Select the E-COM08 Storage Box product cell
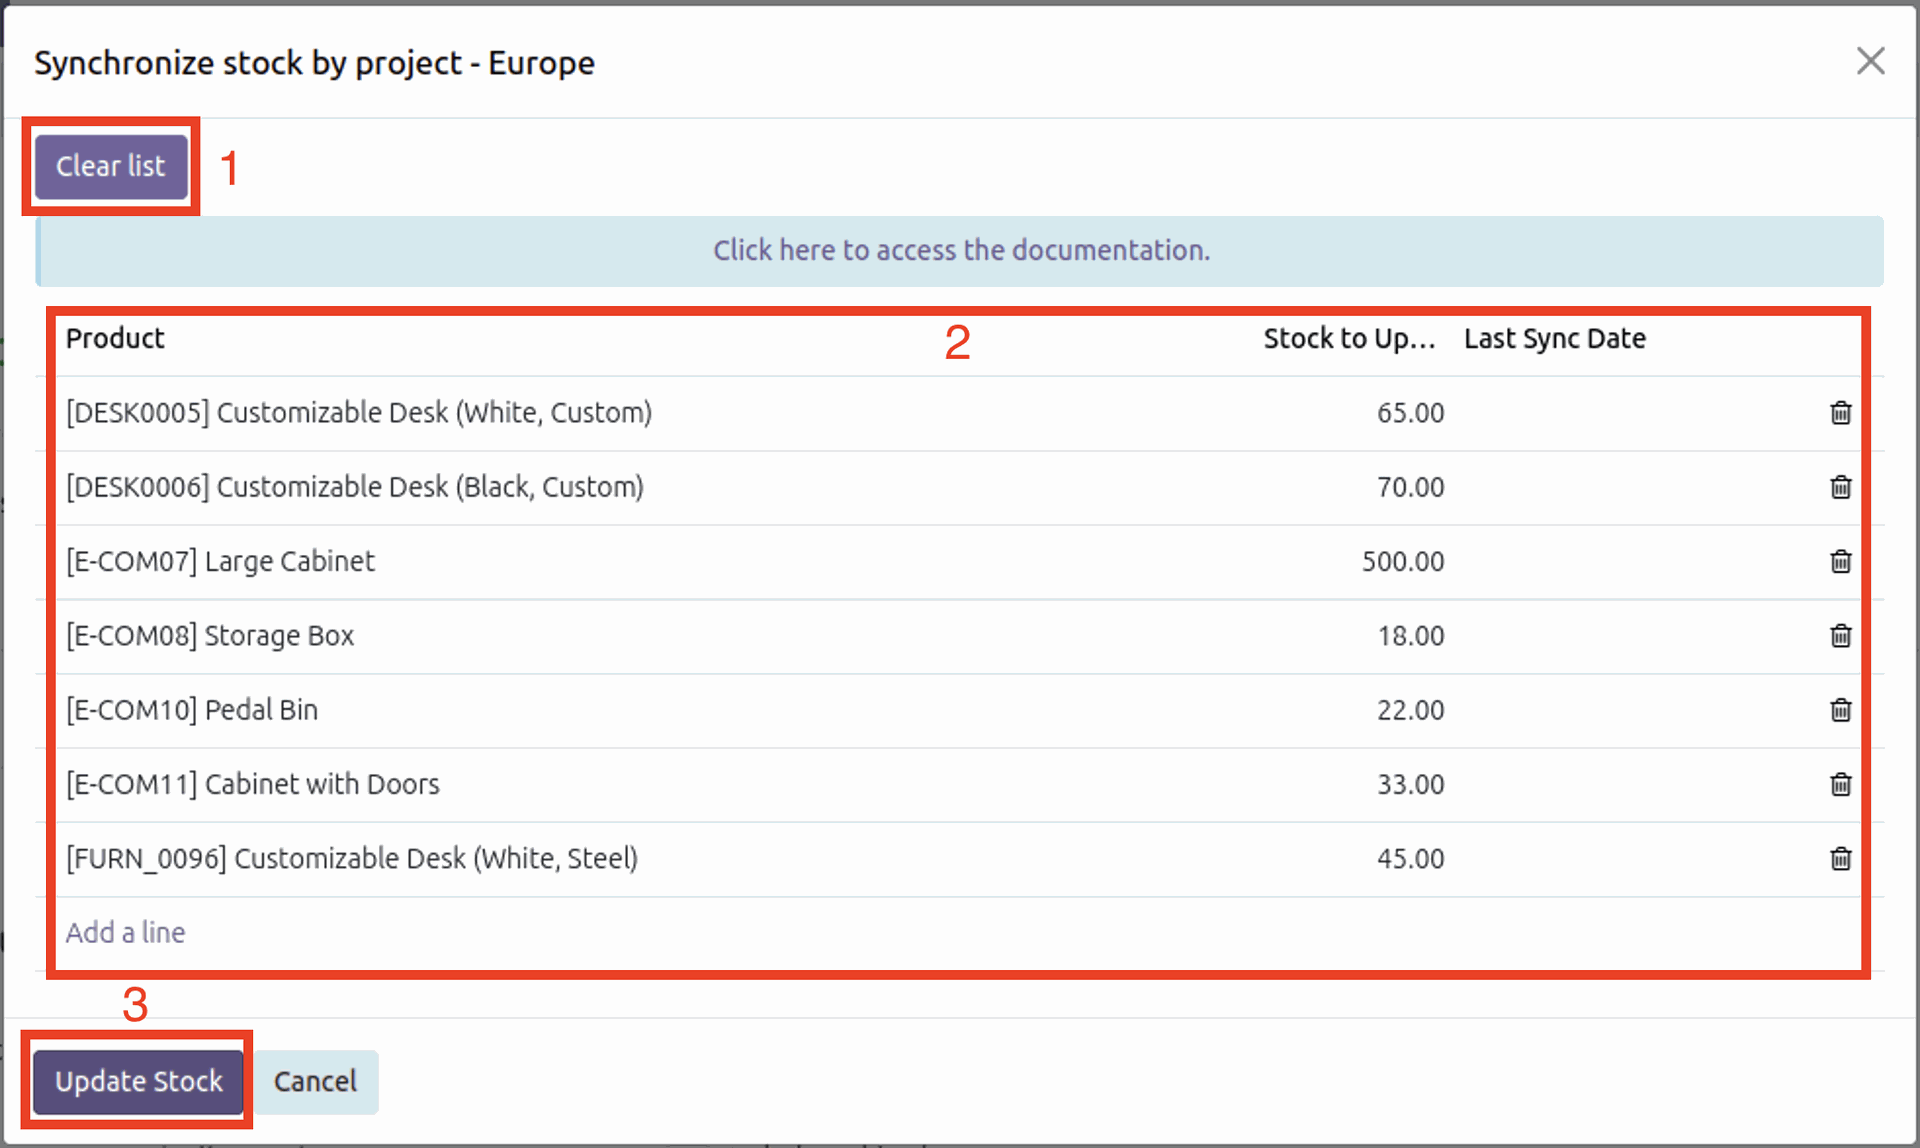Screen dimensions: 1920x1148 (x=210, y=636)
